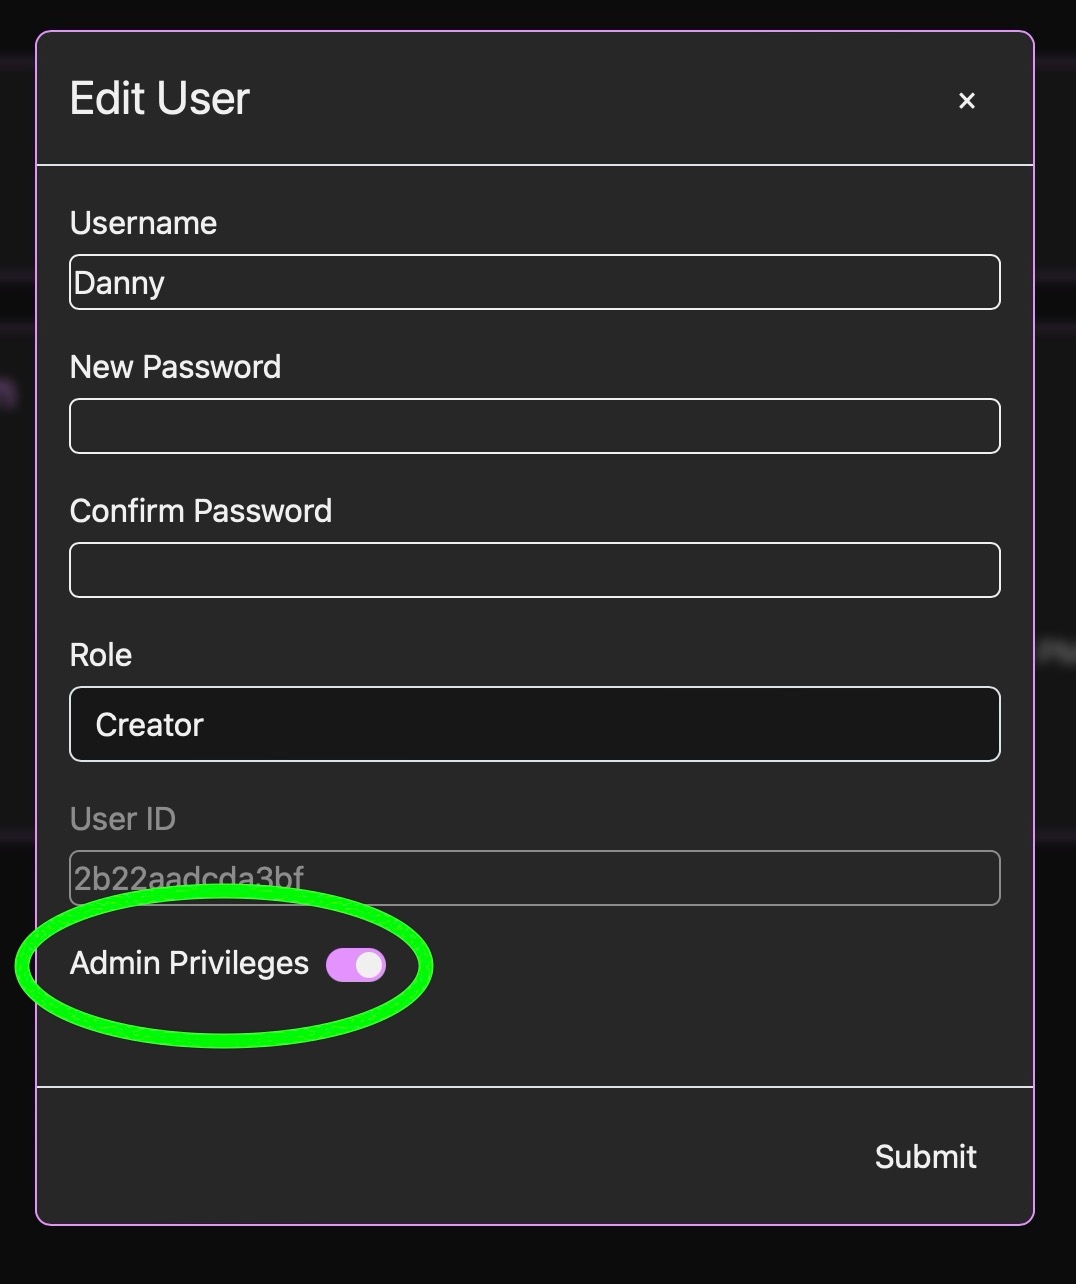Viewport: 1076px width, 1284px height.
Task: Click the "Username" field label
Action: coord(143,223)
